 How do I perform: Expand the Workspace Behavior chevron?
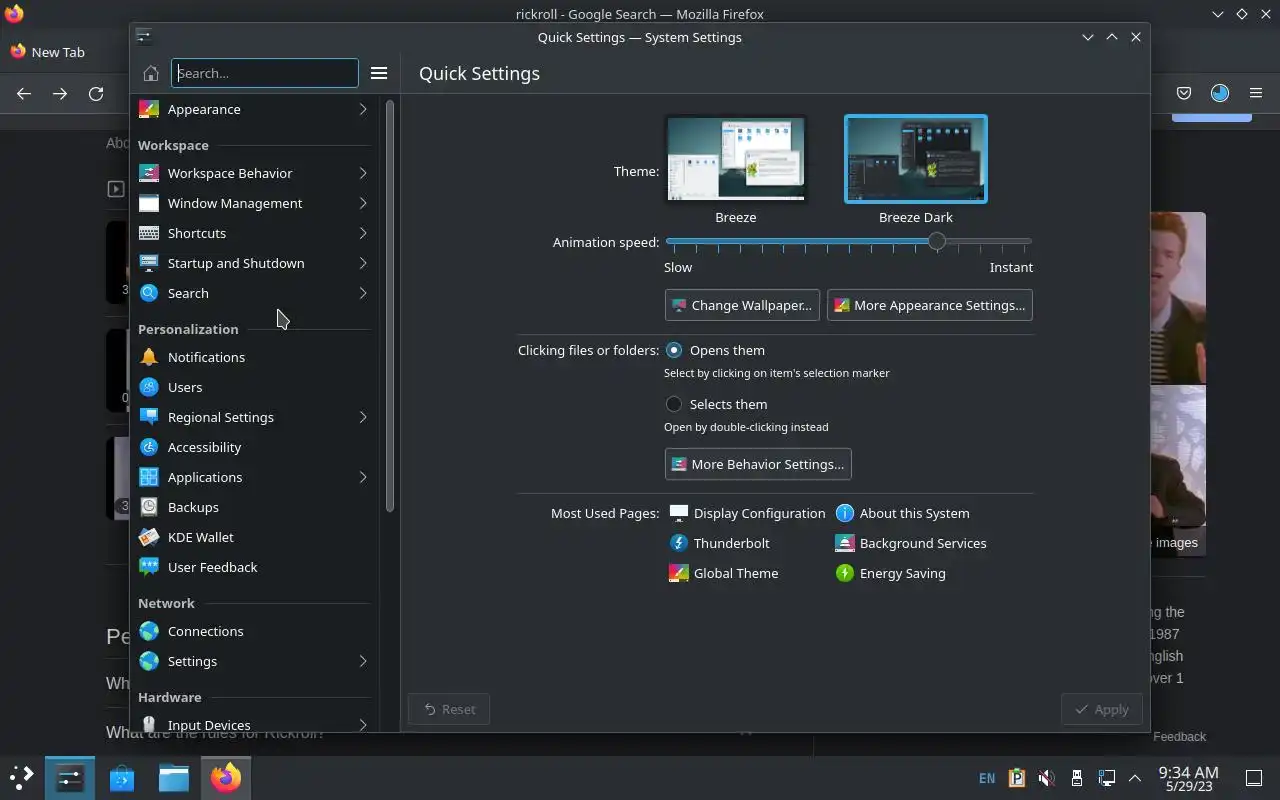click(x=363, y=173)
